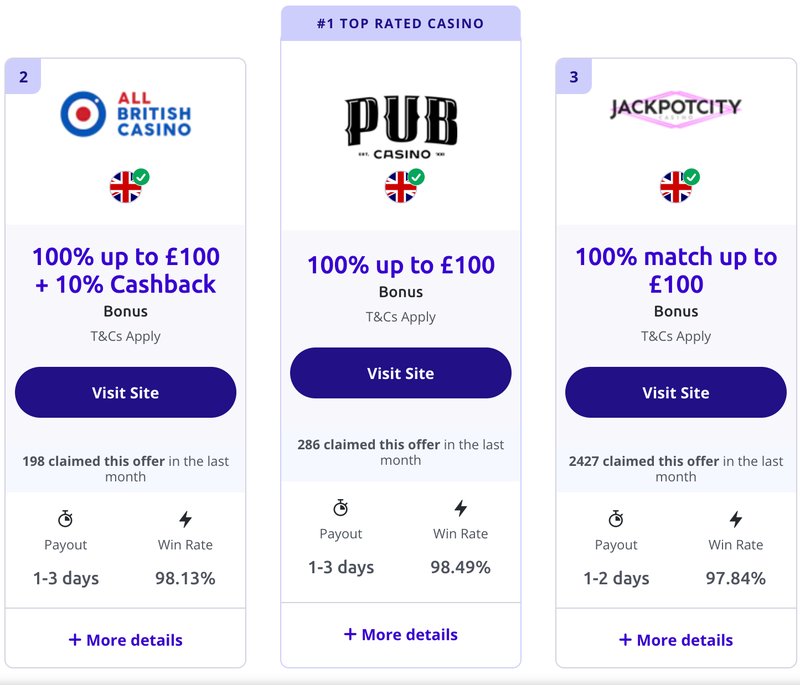Open More details on the JackpotCity card
This screenshot has height=685, width=800.
(x=676, y=640)
